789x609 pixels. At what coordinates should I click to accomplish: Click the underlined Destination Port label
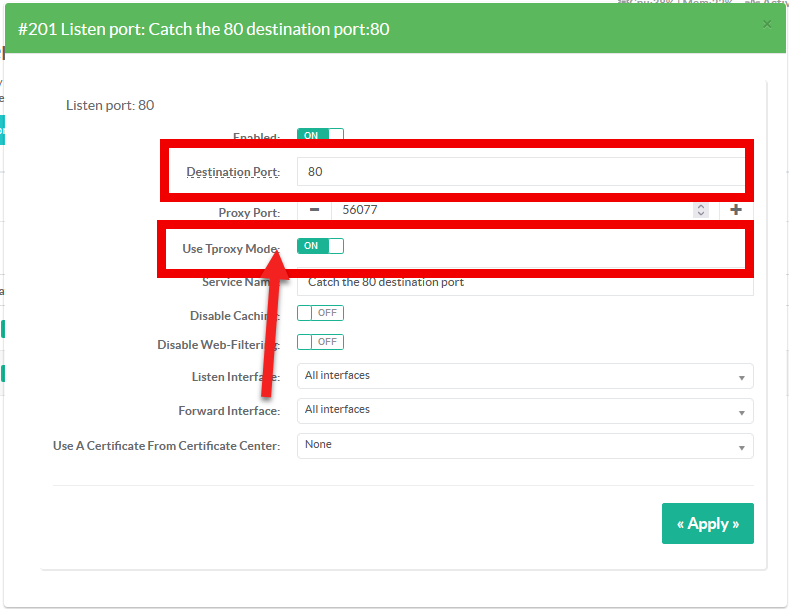tap(232, 172)
